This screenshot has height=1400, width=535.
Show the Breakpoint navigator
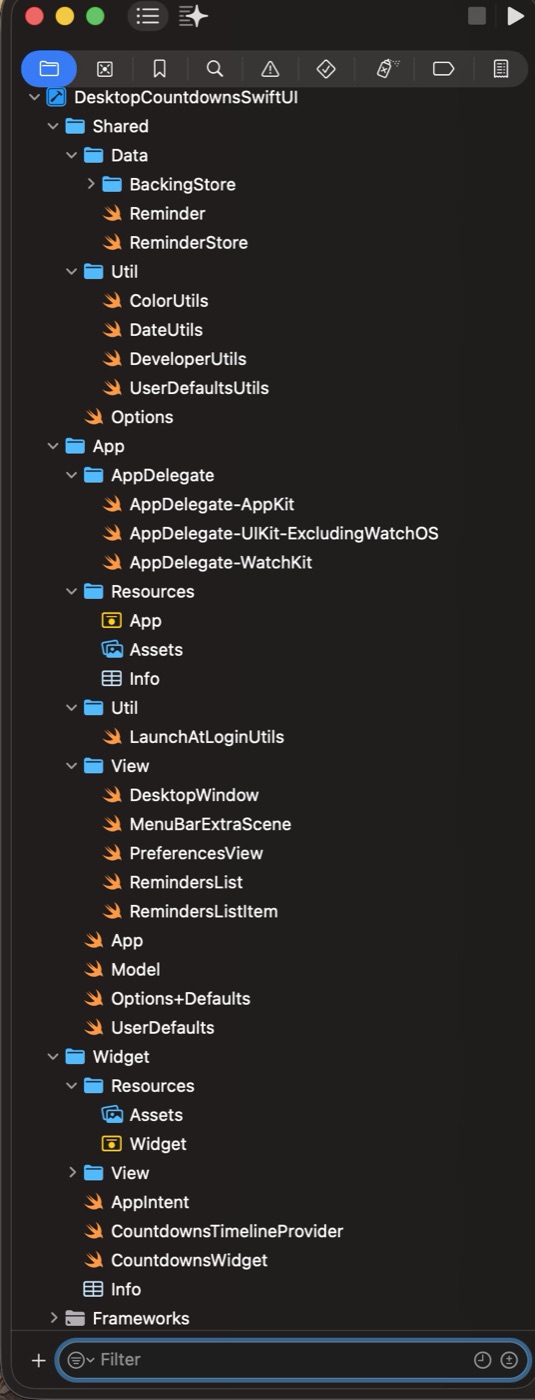(x=443, y=69)
